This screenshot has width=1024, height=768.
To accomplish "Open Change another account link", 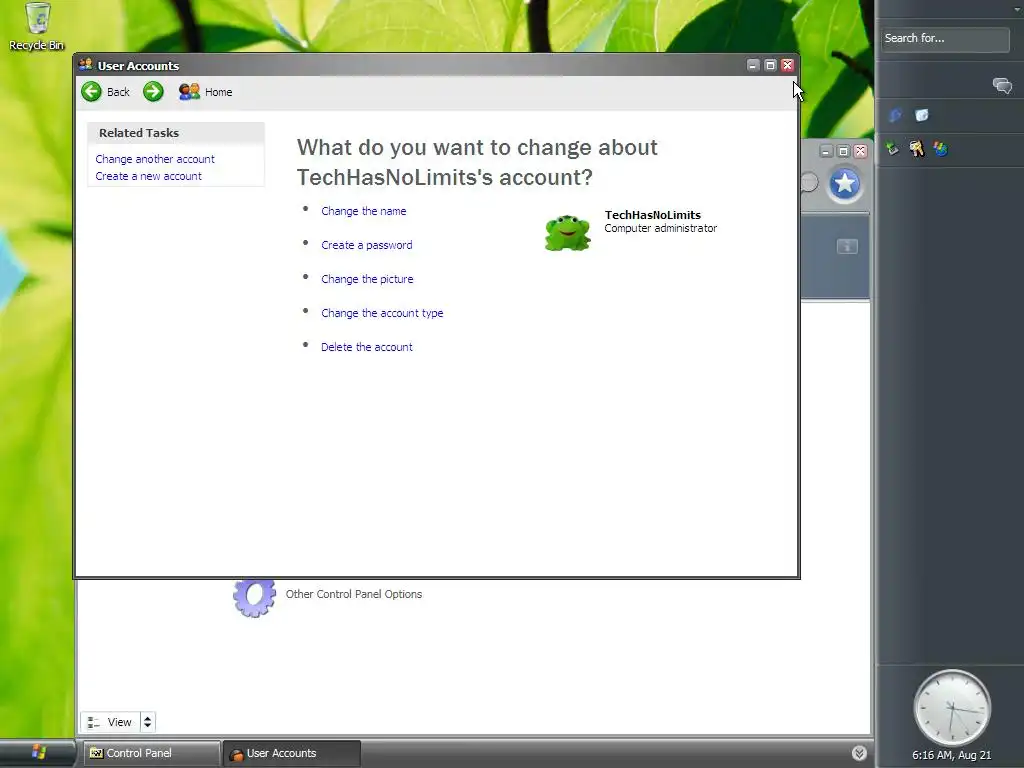I will [155, 159].
